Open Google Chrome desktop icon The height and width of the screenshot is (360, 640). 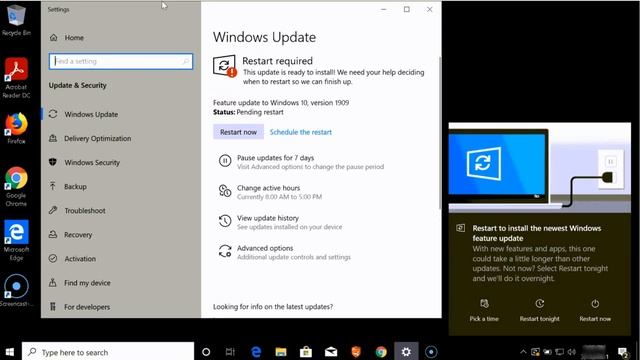(16, 187)
